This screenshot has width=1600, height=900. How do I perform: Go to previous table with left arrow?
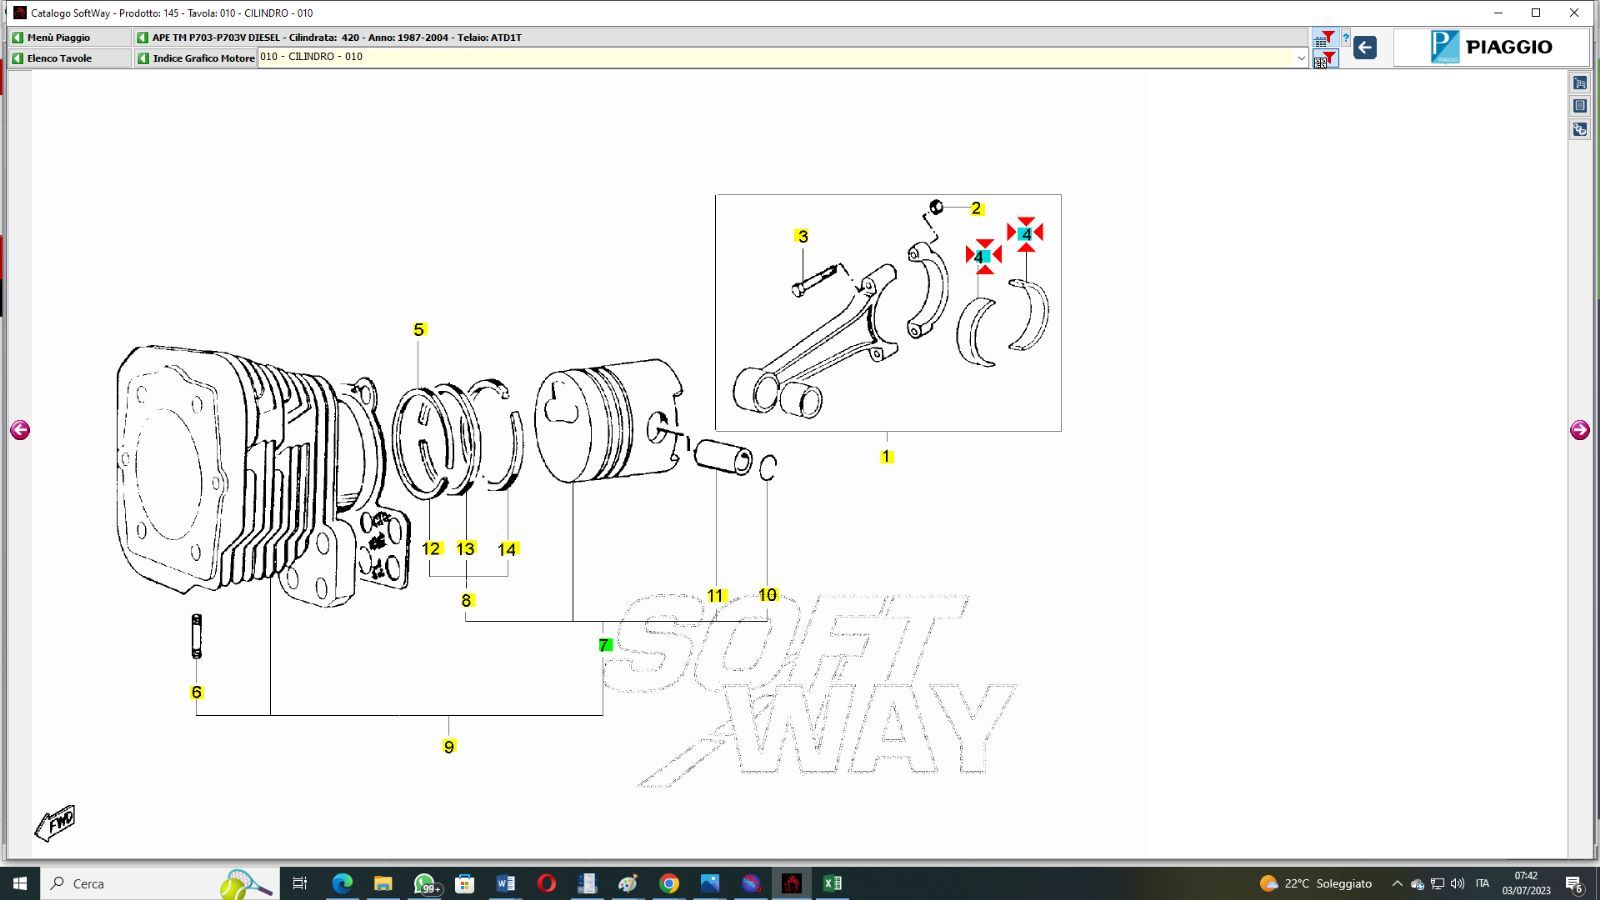[x=20, y=430]
